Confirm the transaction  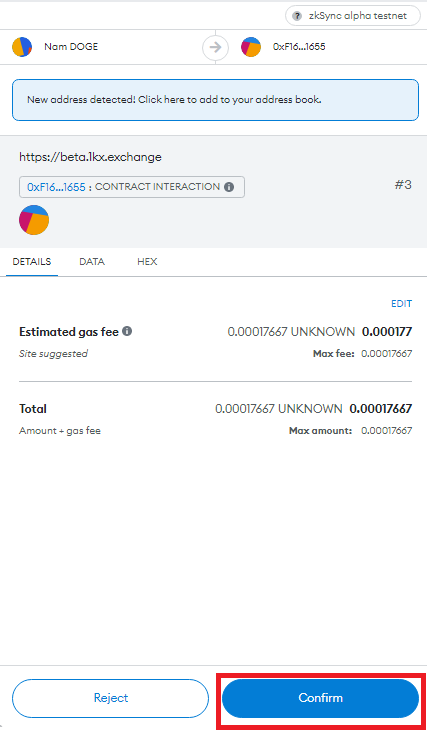click(x=320, y=698)
